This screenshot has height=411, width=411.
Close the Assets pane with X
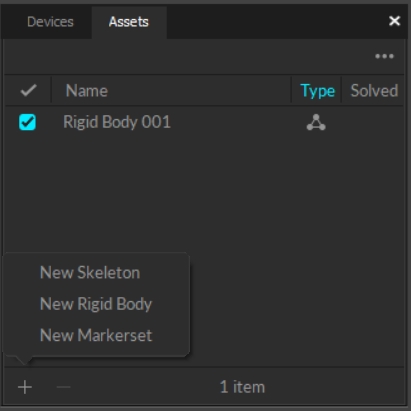point(394,21)
